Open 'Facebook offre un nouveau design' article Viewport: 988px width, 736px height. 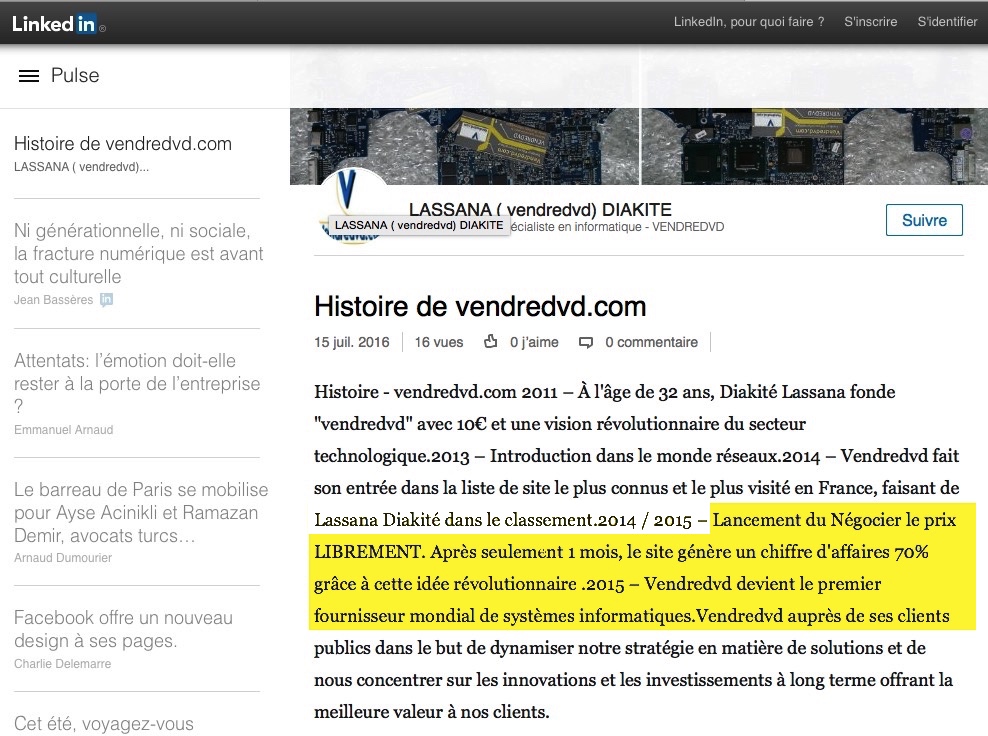124,629
